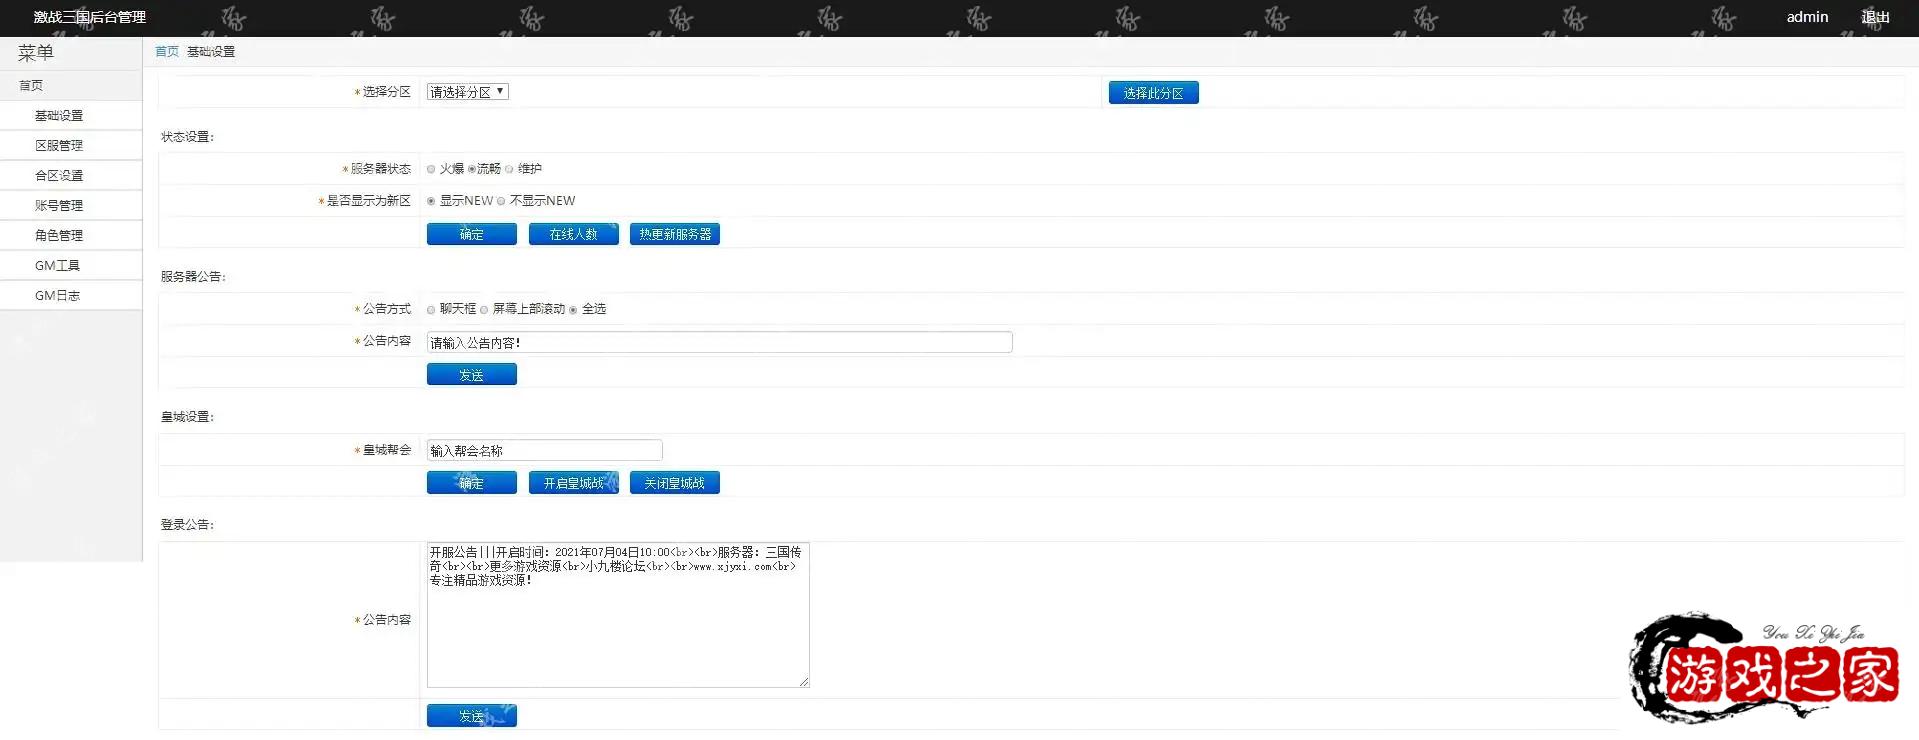Choose 不显示NEW radio option
The width and height of the screenshot is (1919, 740).
click(x=501, y=202)
